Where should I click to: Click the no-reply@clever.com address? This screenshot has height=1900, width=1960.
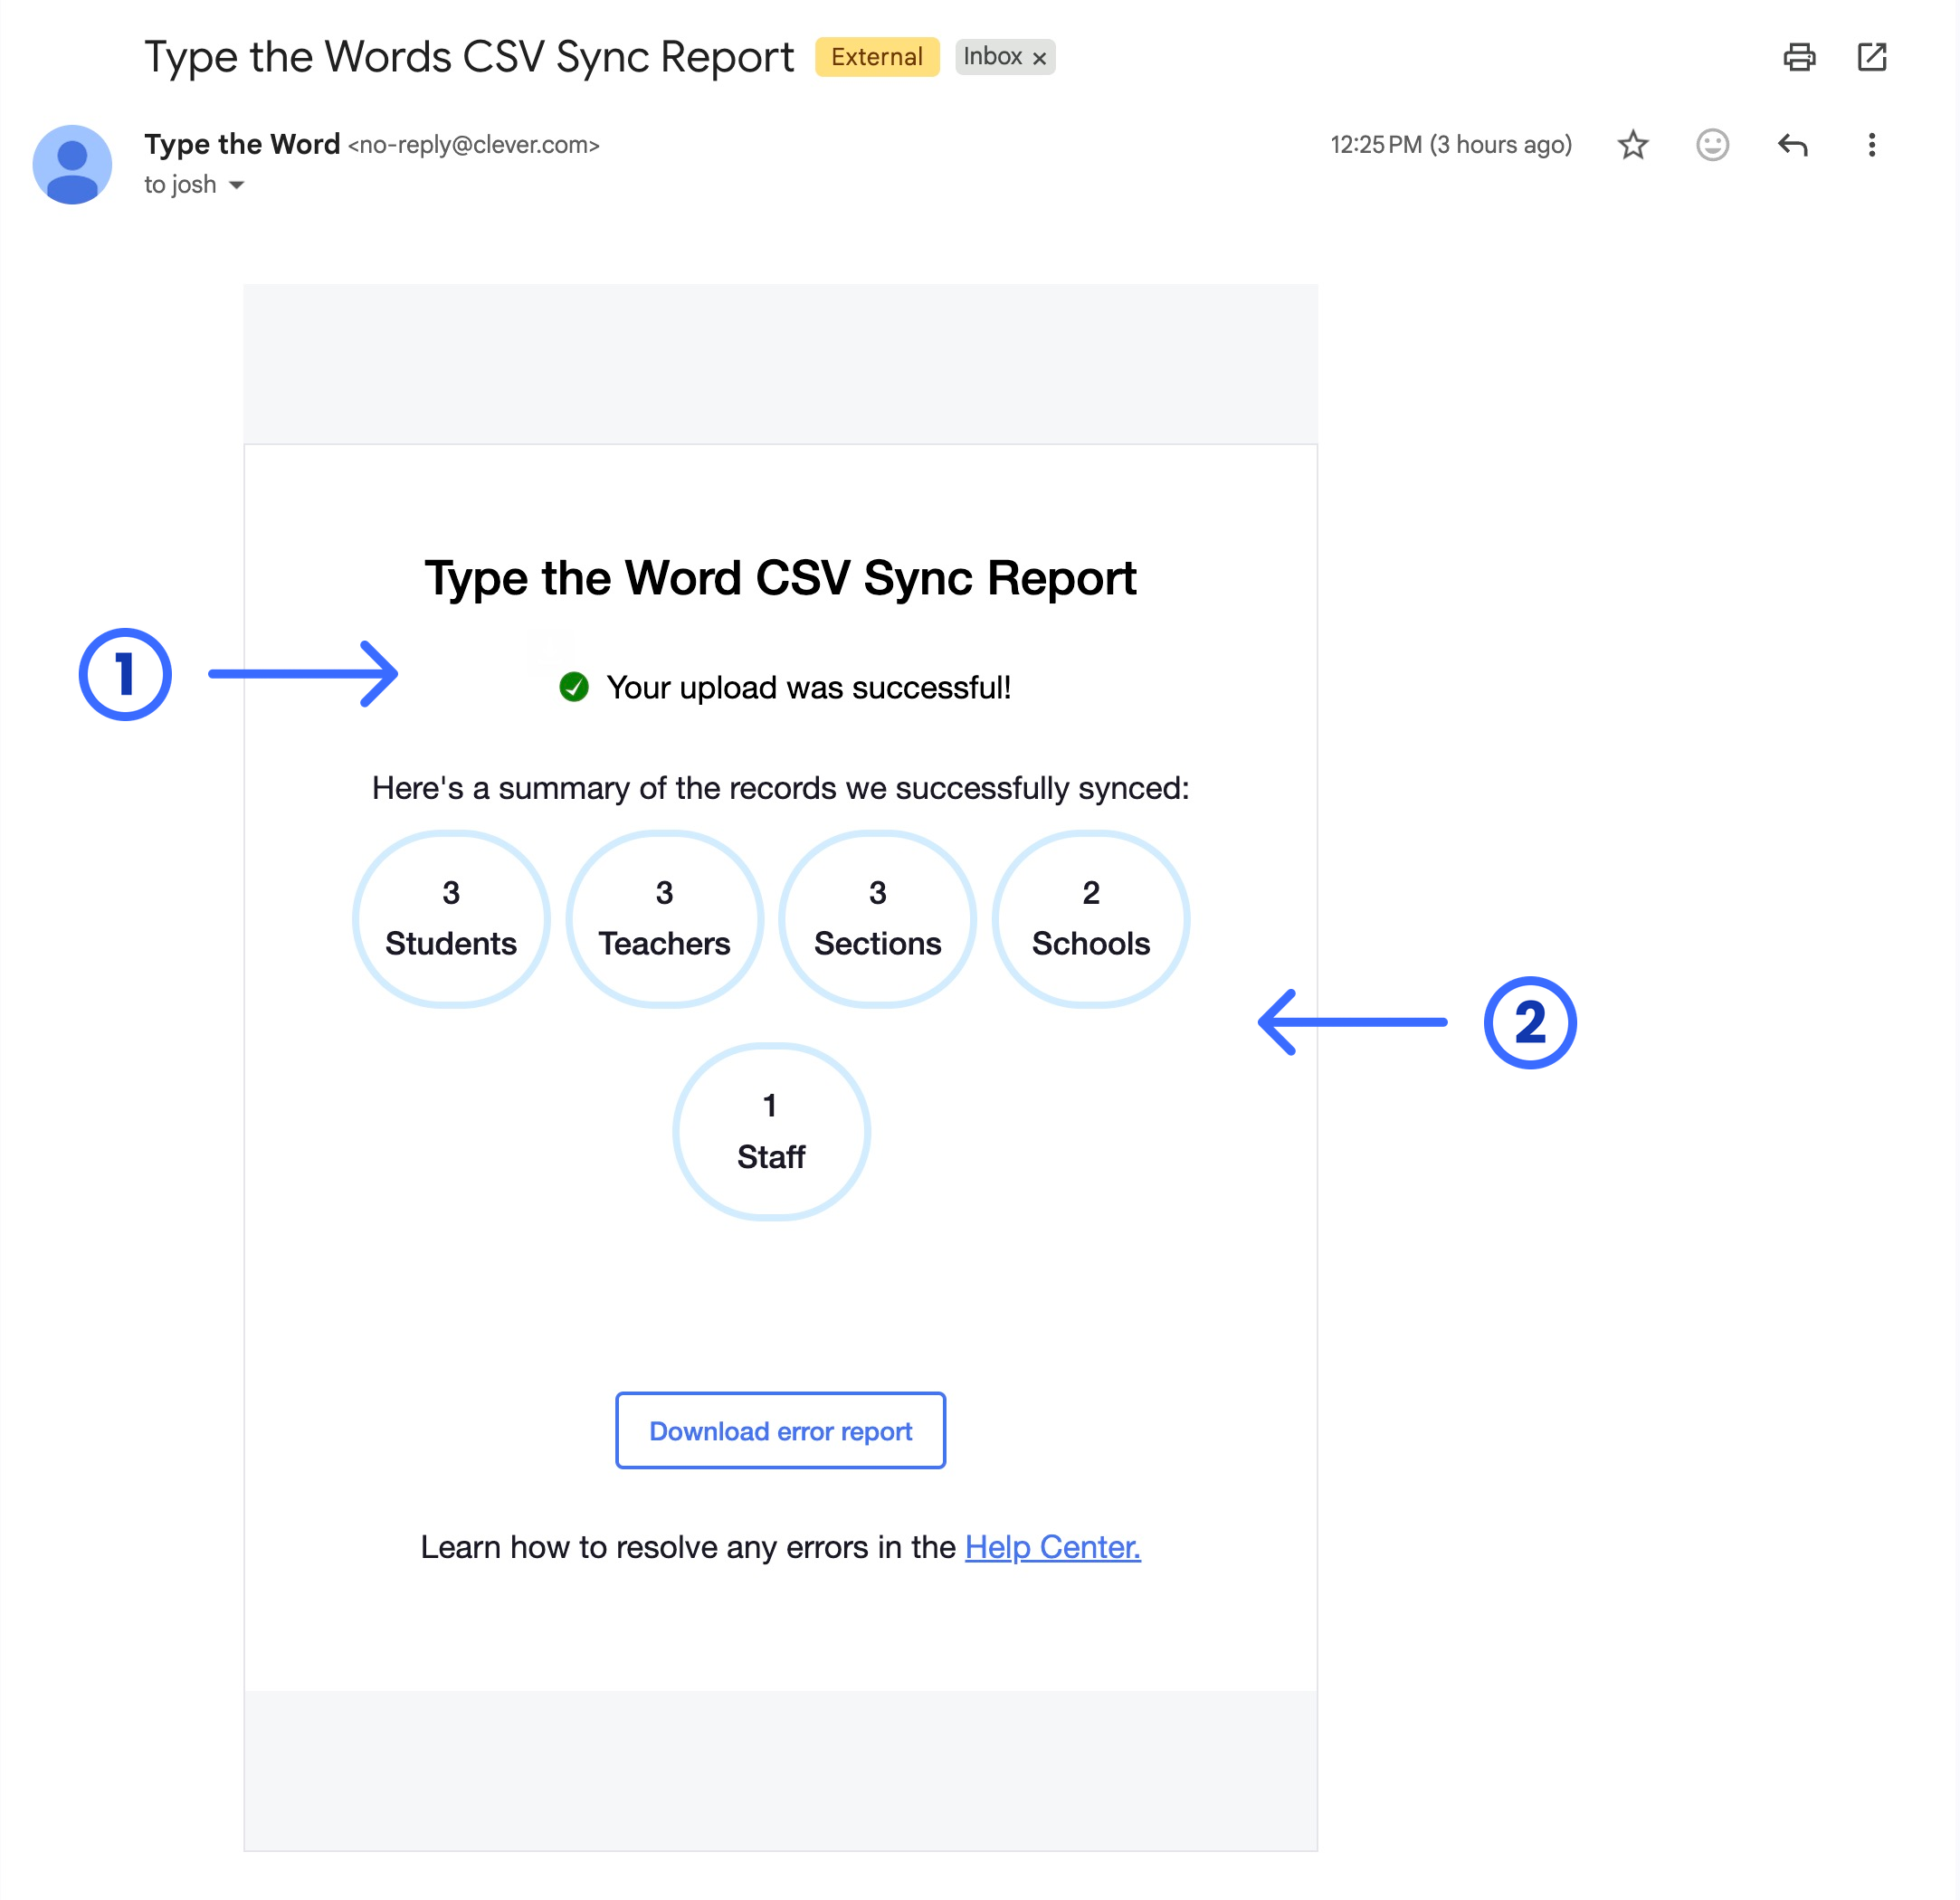pyautogui.click(x=473, y=145)
